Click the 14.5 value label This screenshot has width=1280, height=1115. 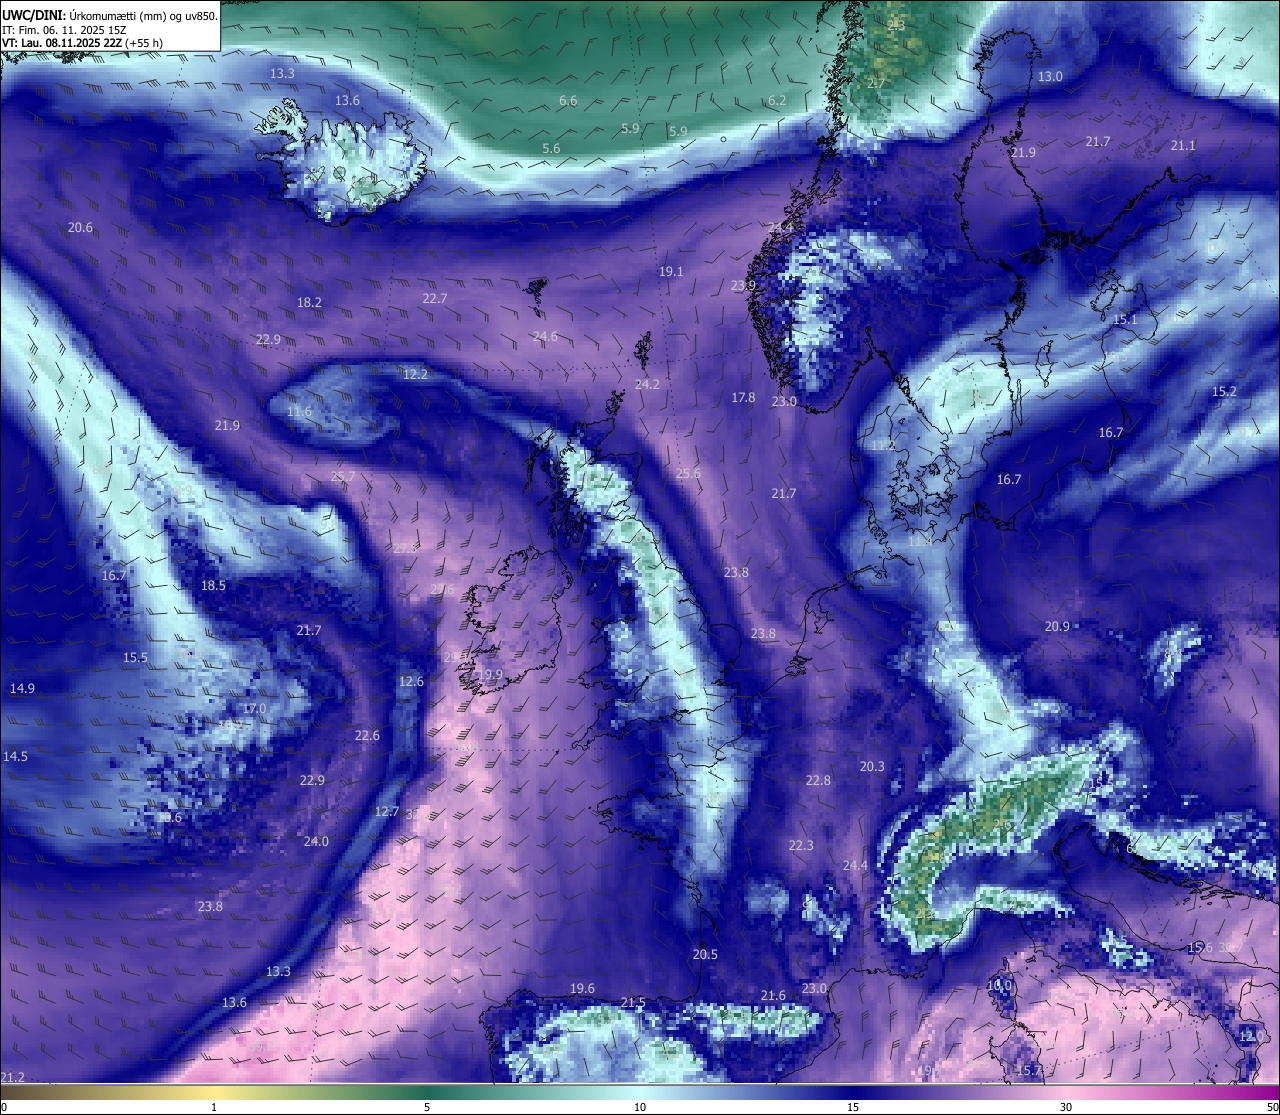(x=15, y=757)
